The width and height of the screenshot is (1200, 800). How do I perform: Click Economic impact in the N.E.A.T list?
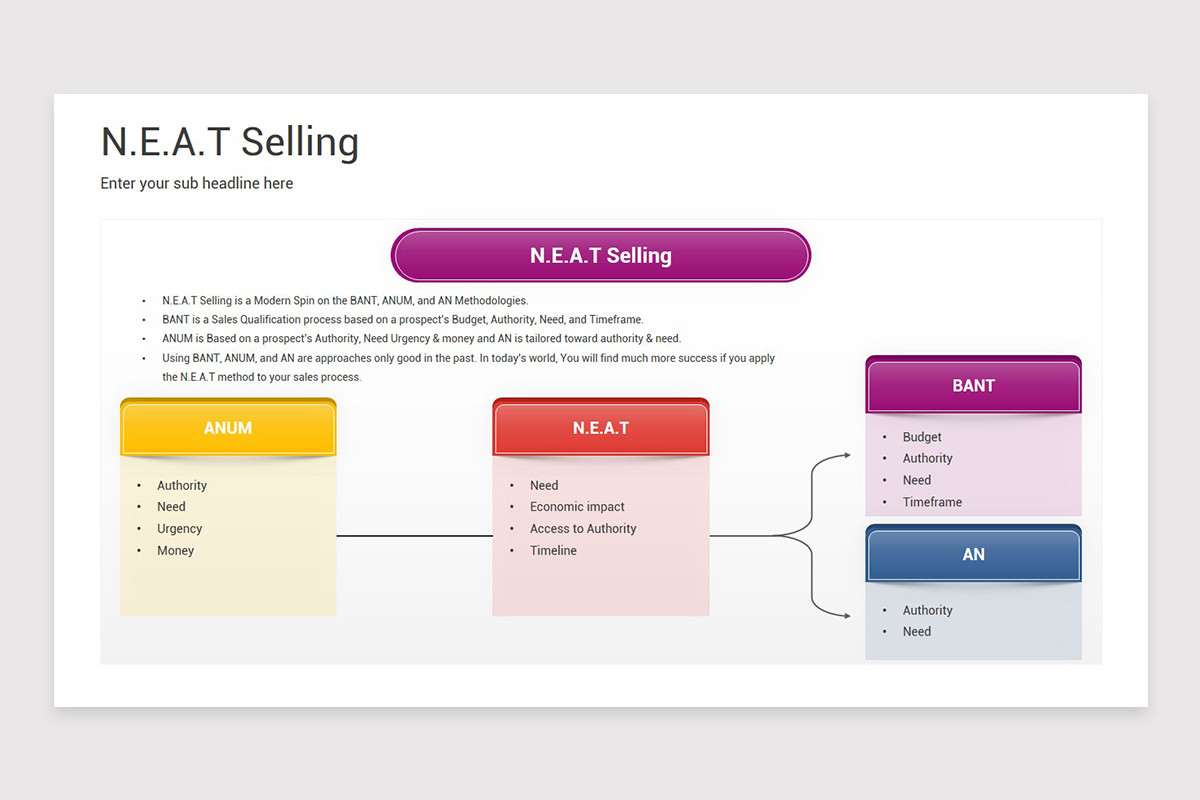[577, 507]
